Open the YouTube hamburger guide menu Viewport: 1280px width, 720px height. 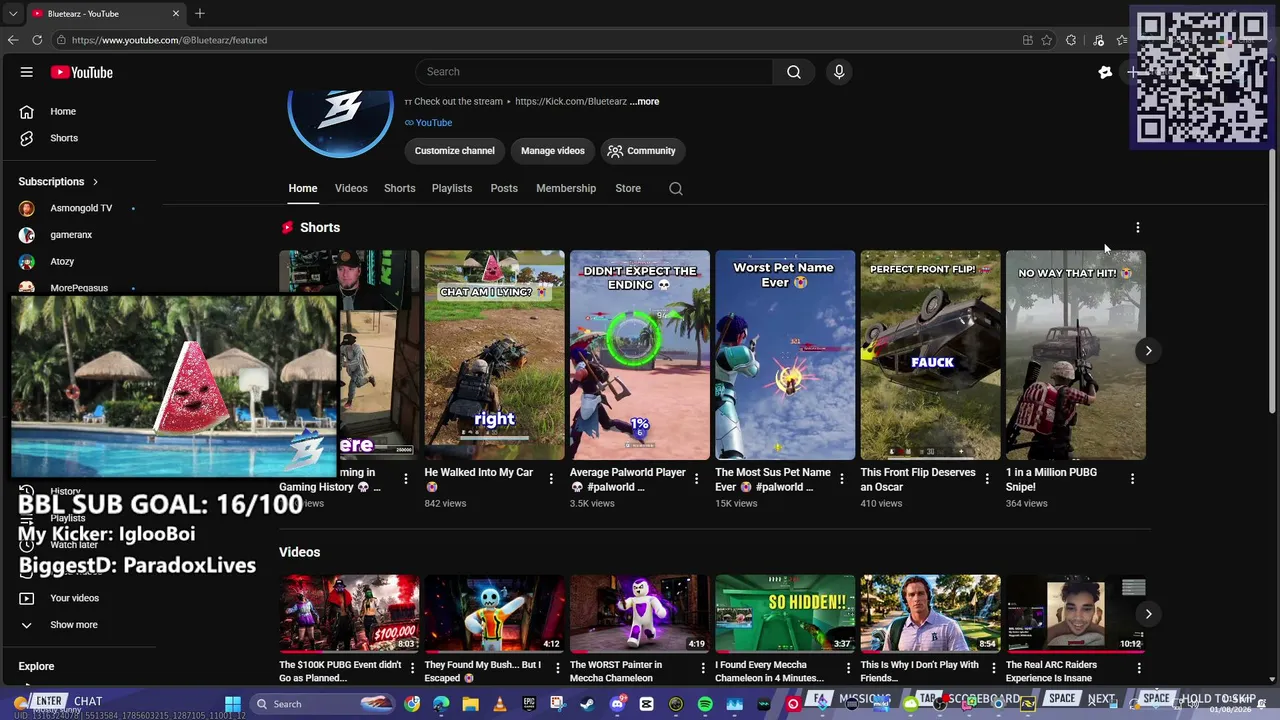[27, 72]
